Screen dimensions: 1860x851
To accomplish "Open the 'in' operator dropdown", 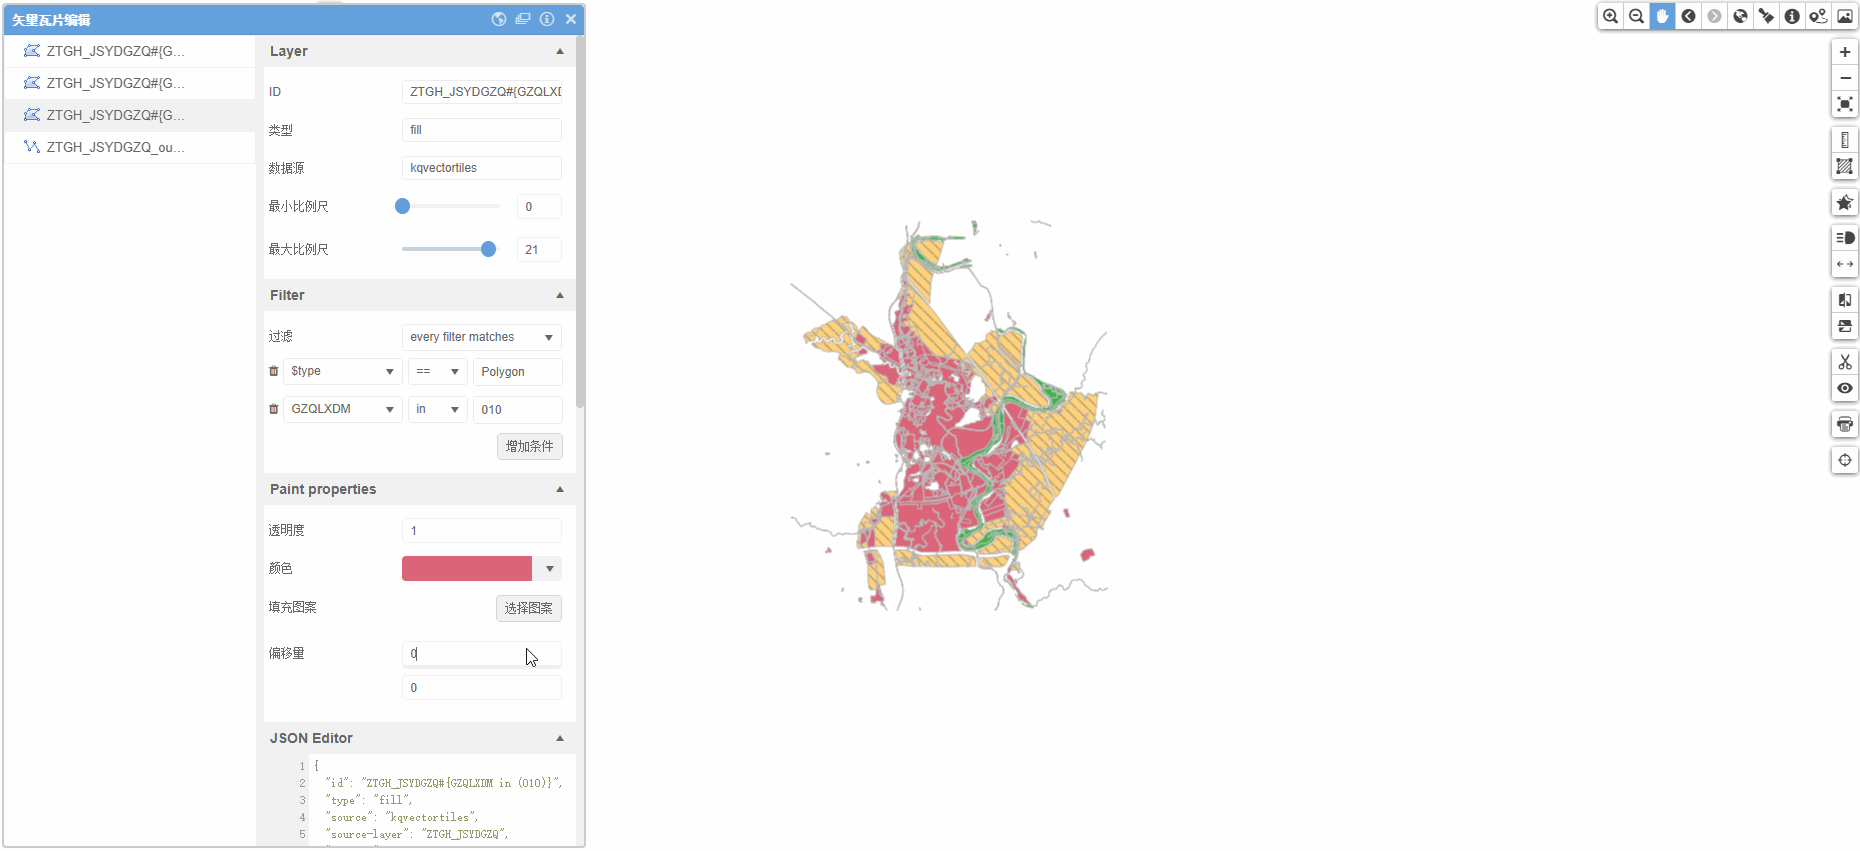I will (438, 409).
